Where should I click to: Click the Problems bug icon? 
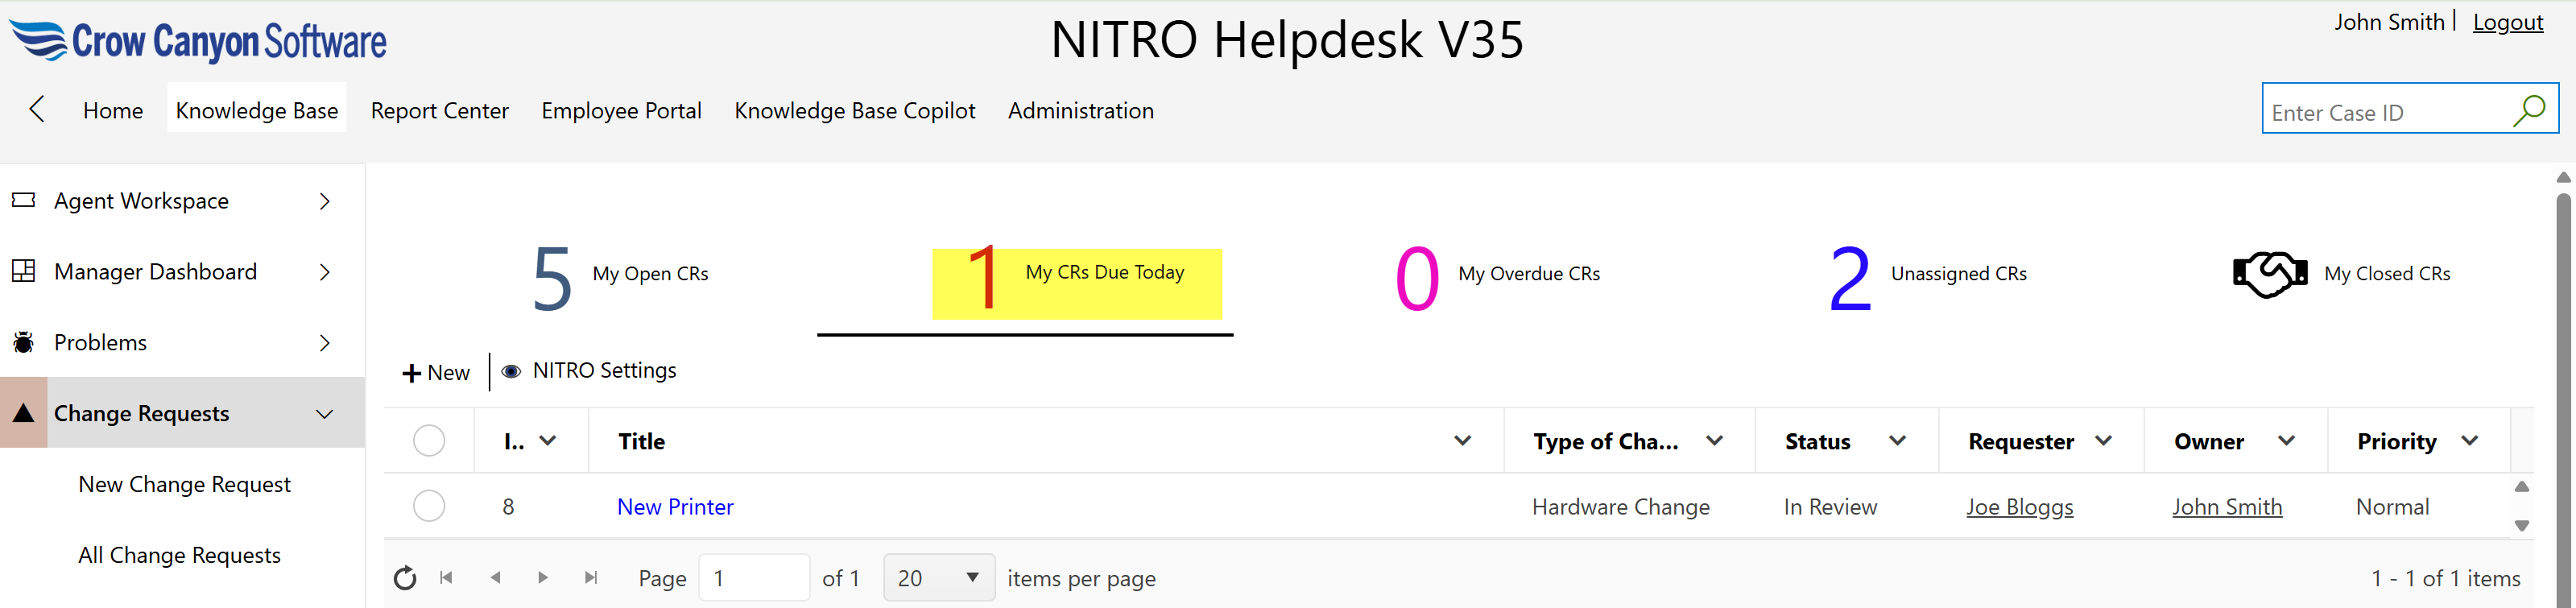(x=23, y=342)
